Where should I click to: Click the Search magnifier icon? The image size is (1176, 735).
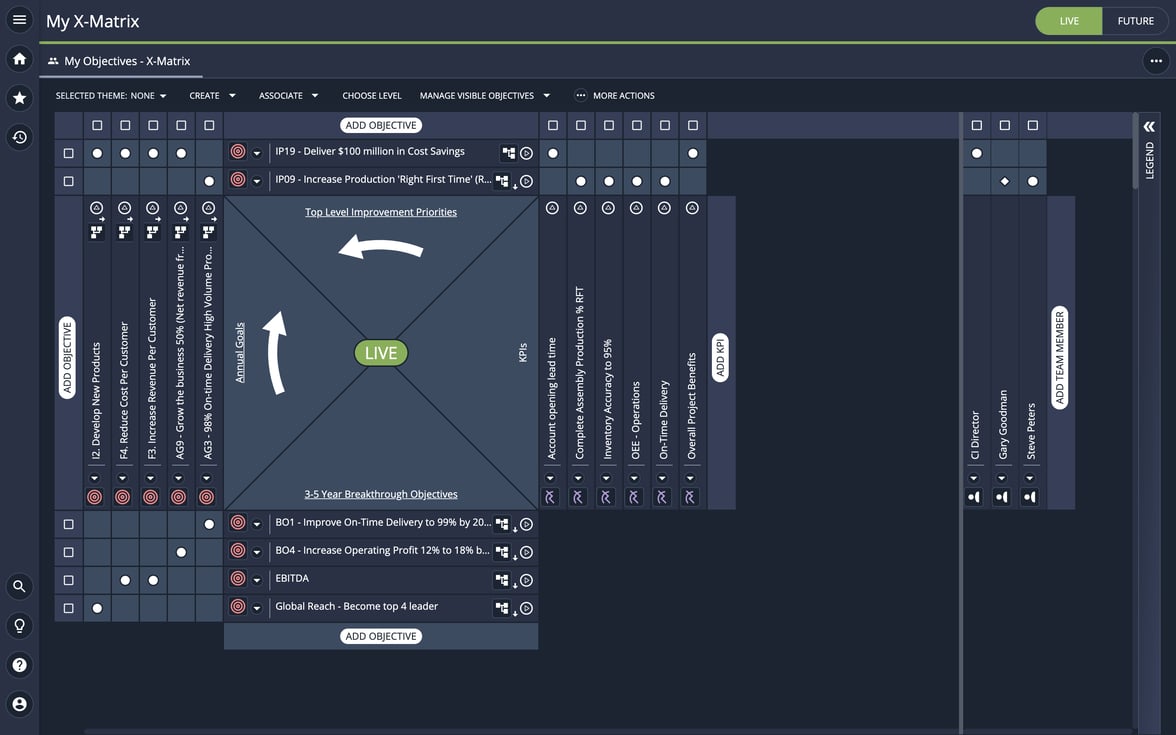coord(19,587)
